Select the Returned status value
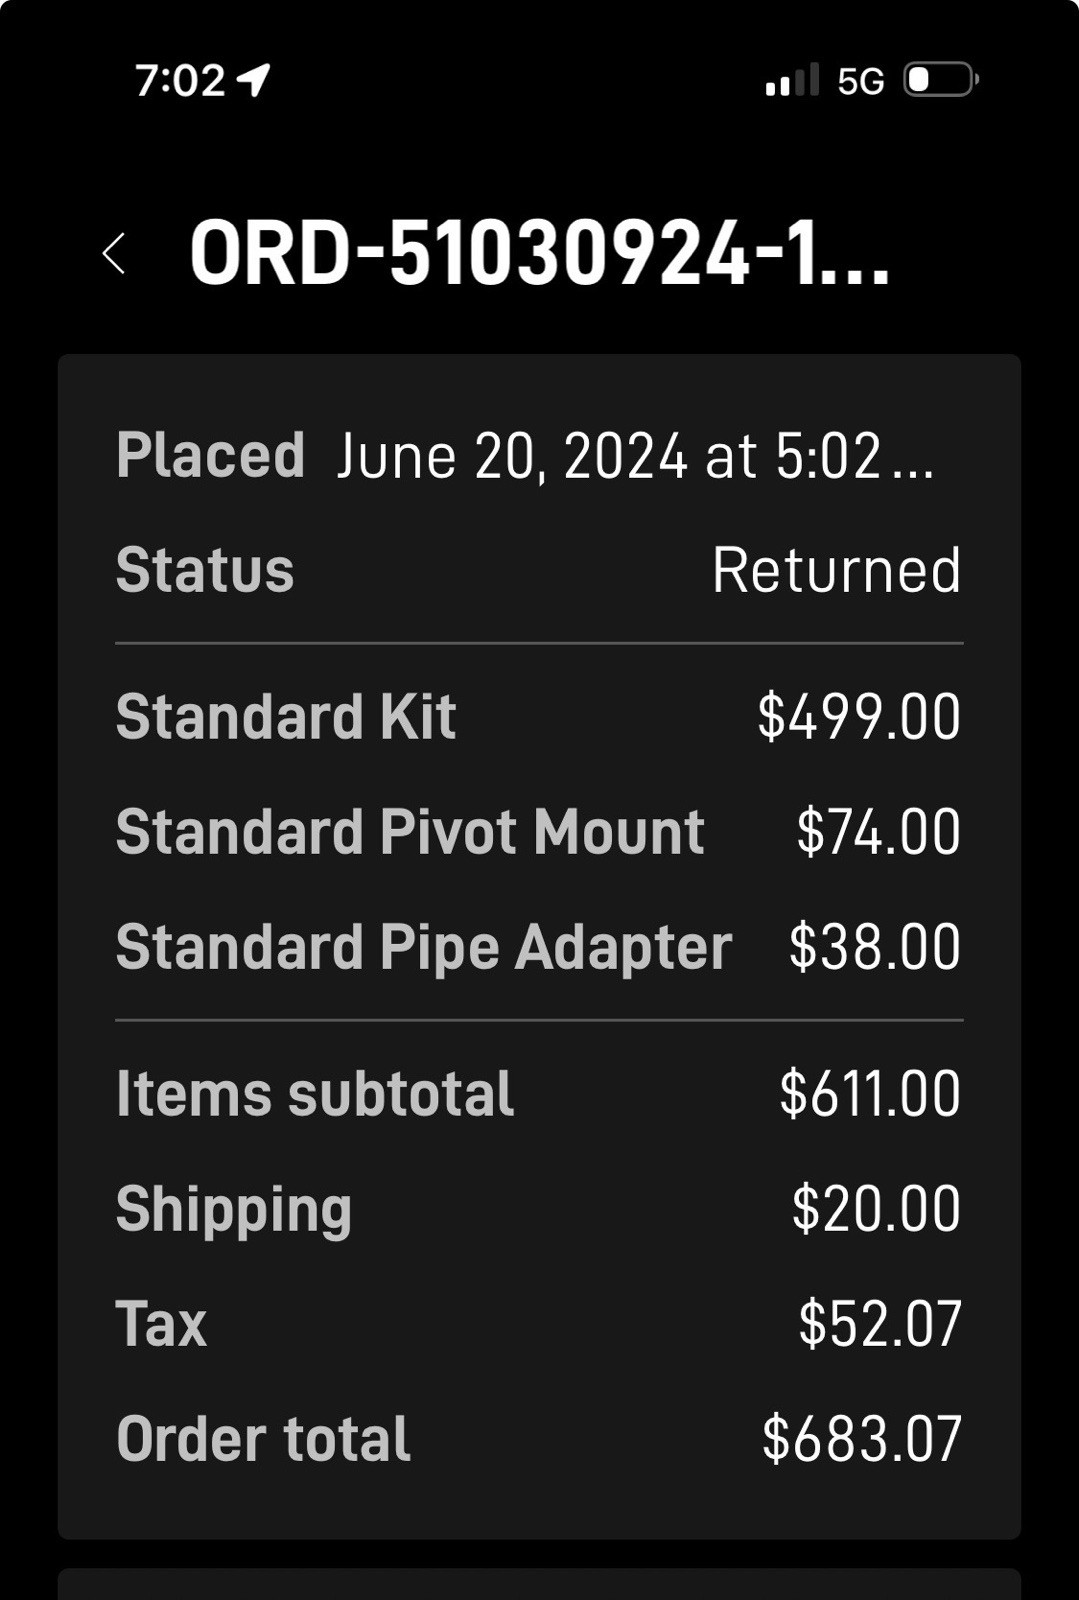This screenshot has width=1079, height=1600. point(836,570)
